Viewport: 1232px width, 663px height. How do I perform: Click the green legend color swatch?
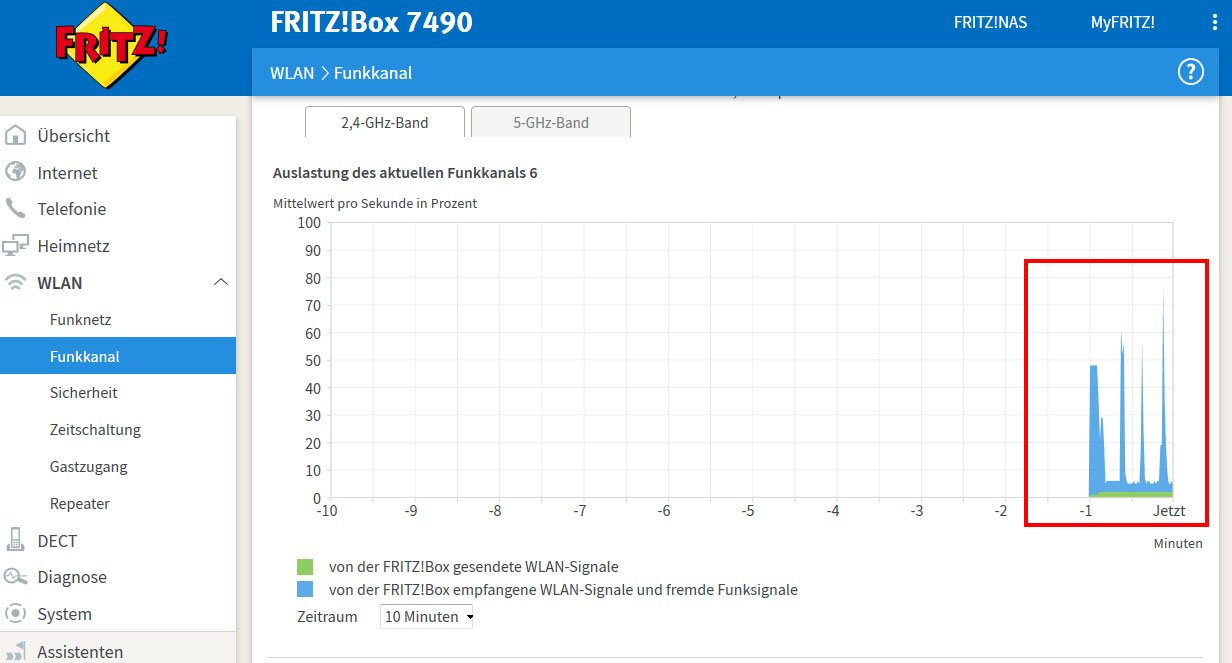click(305, 567)
